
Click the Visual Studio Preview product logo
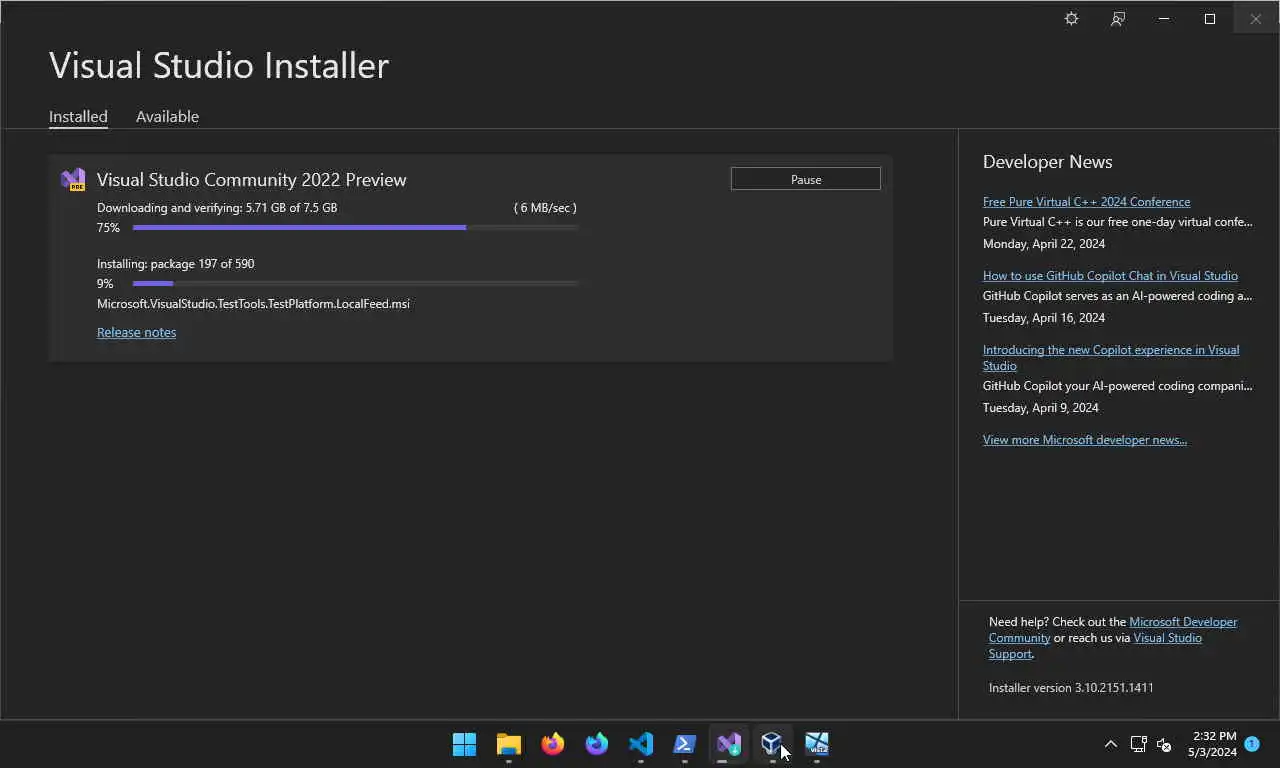[73, 180]
